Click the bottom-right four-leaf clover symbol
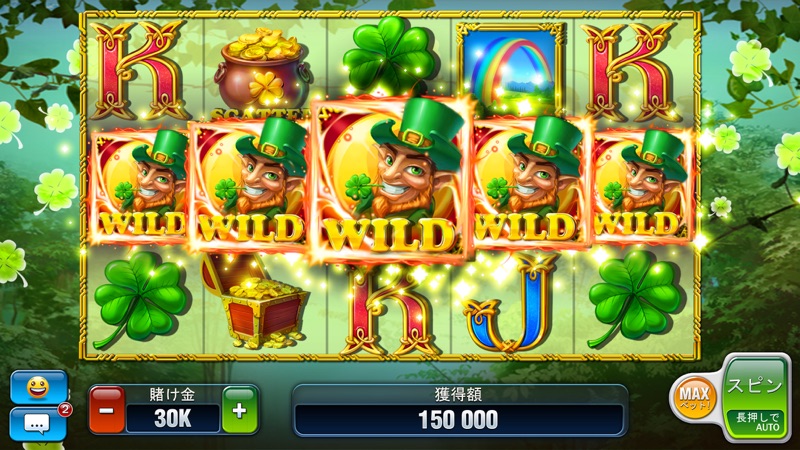 (634, 298)
